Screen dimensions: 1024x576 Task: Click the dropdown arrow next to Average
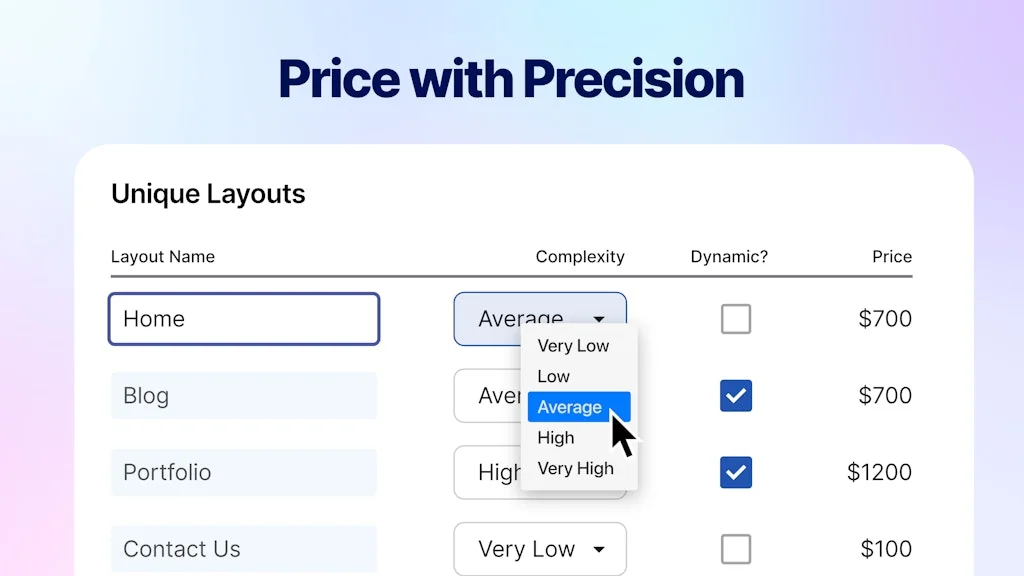pyautogui.click(x=599, y=319)
